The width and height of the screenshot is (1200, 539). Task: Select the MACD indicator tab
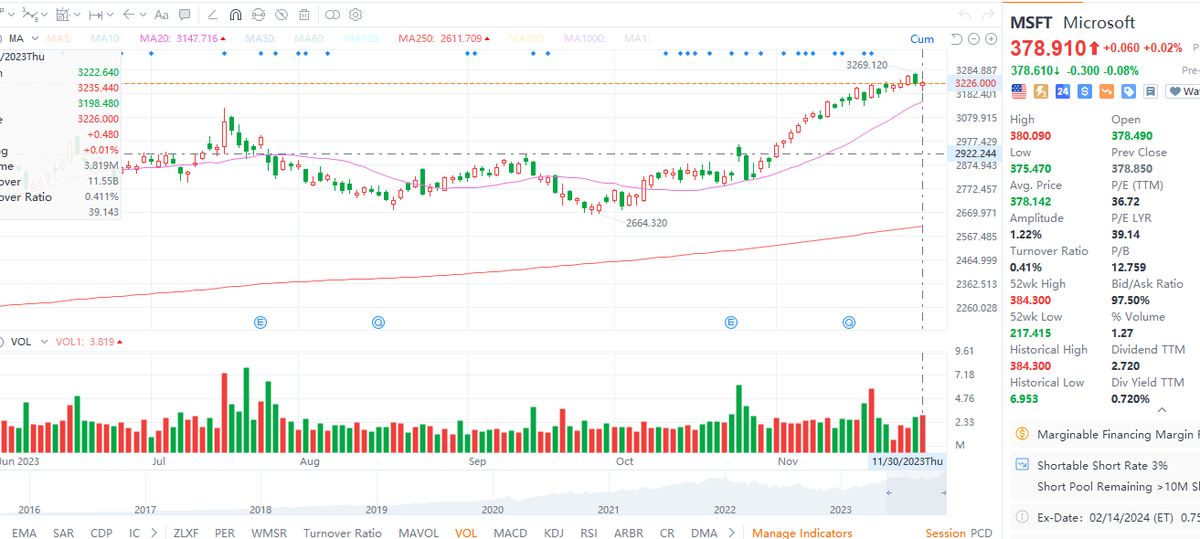point(510,533)
